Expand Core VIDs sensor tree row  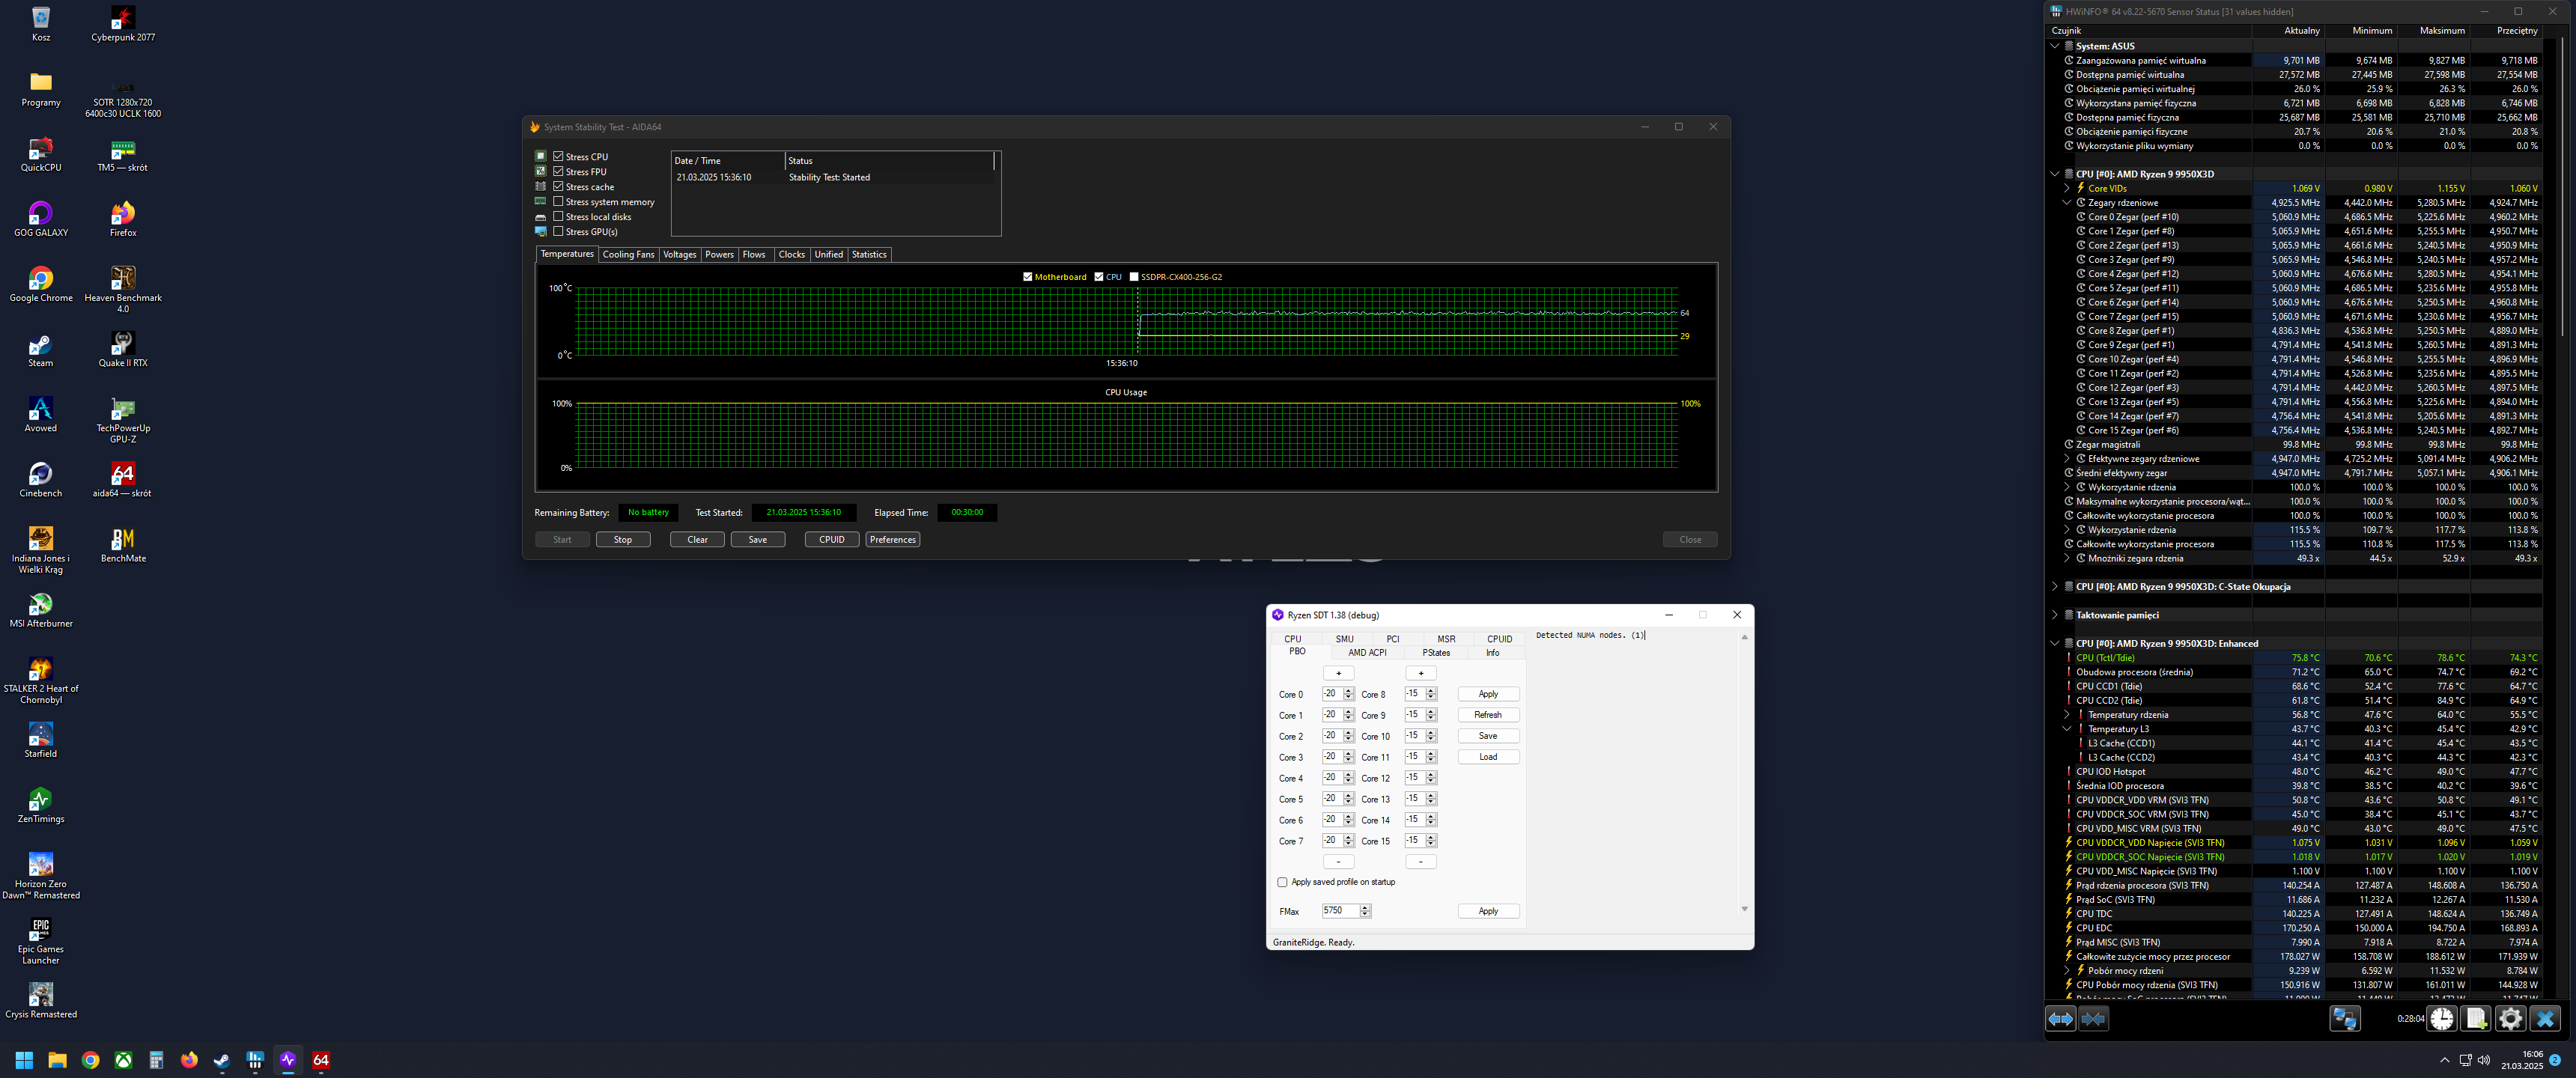tap(2067, 188)
